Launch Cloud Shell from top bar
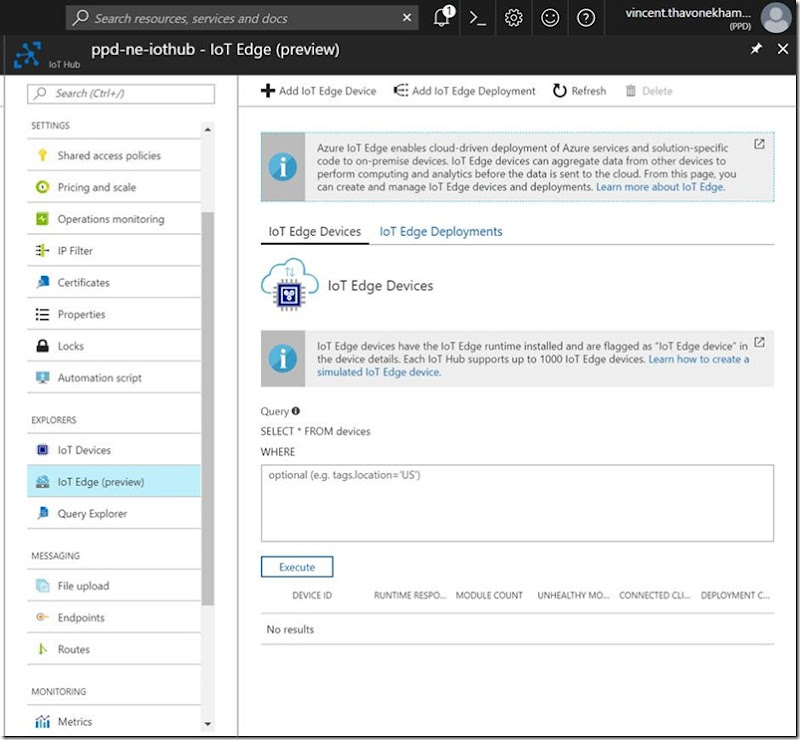 478,18
